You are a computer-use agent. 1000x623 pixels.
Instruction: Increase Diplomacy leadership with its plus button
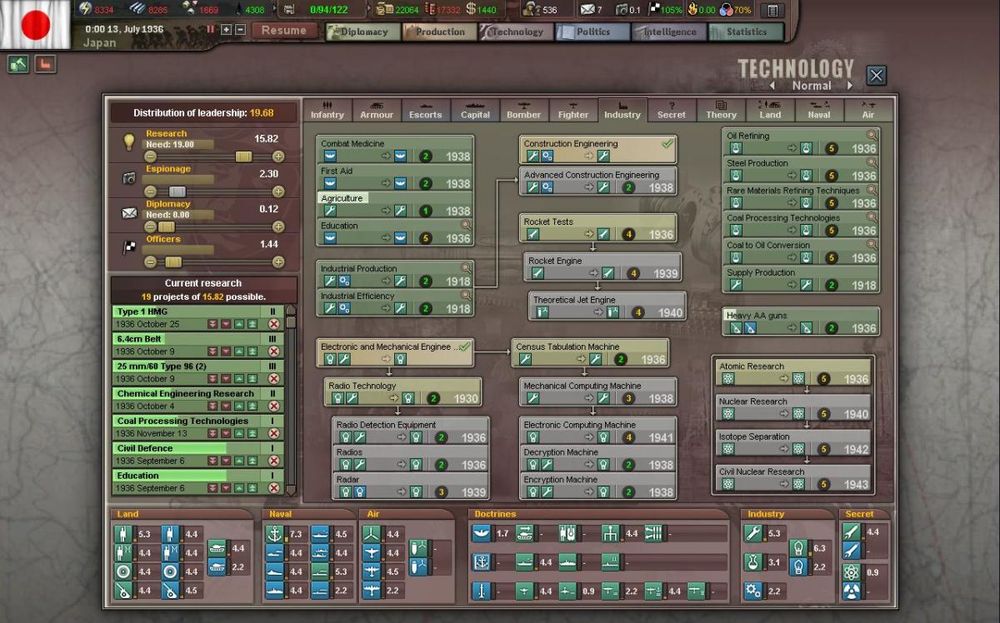(278, 226)
